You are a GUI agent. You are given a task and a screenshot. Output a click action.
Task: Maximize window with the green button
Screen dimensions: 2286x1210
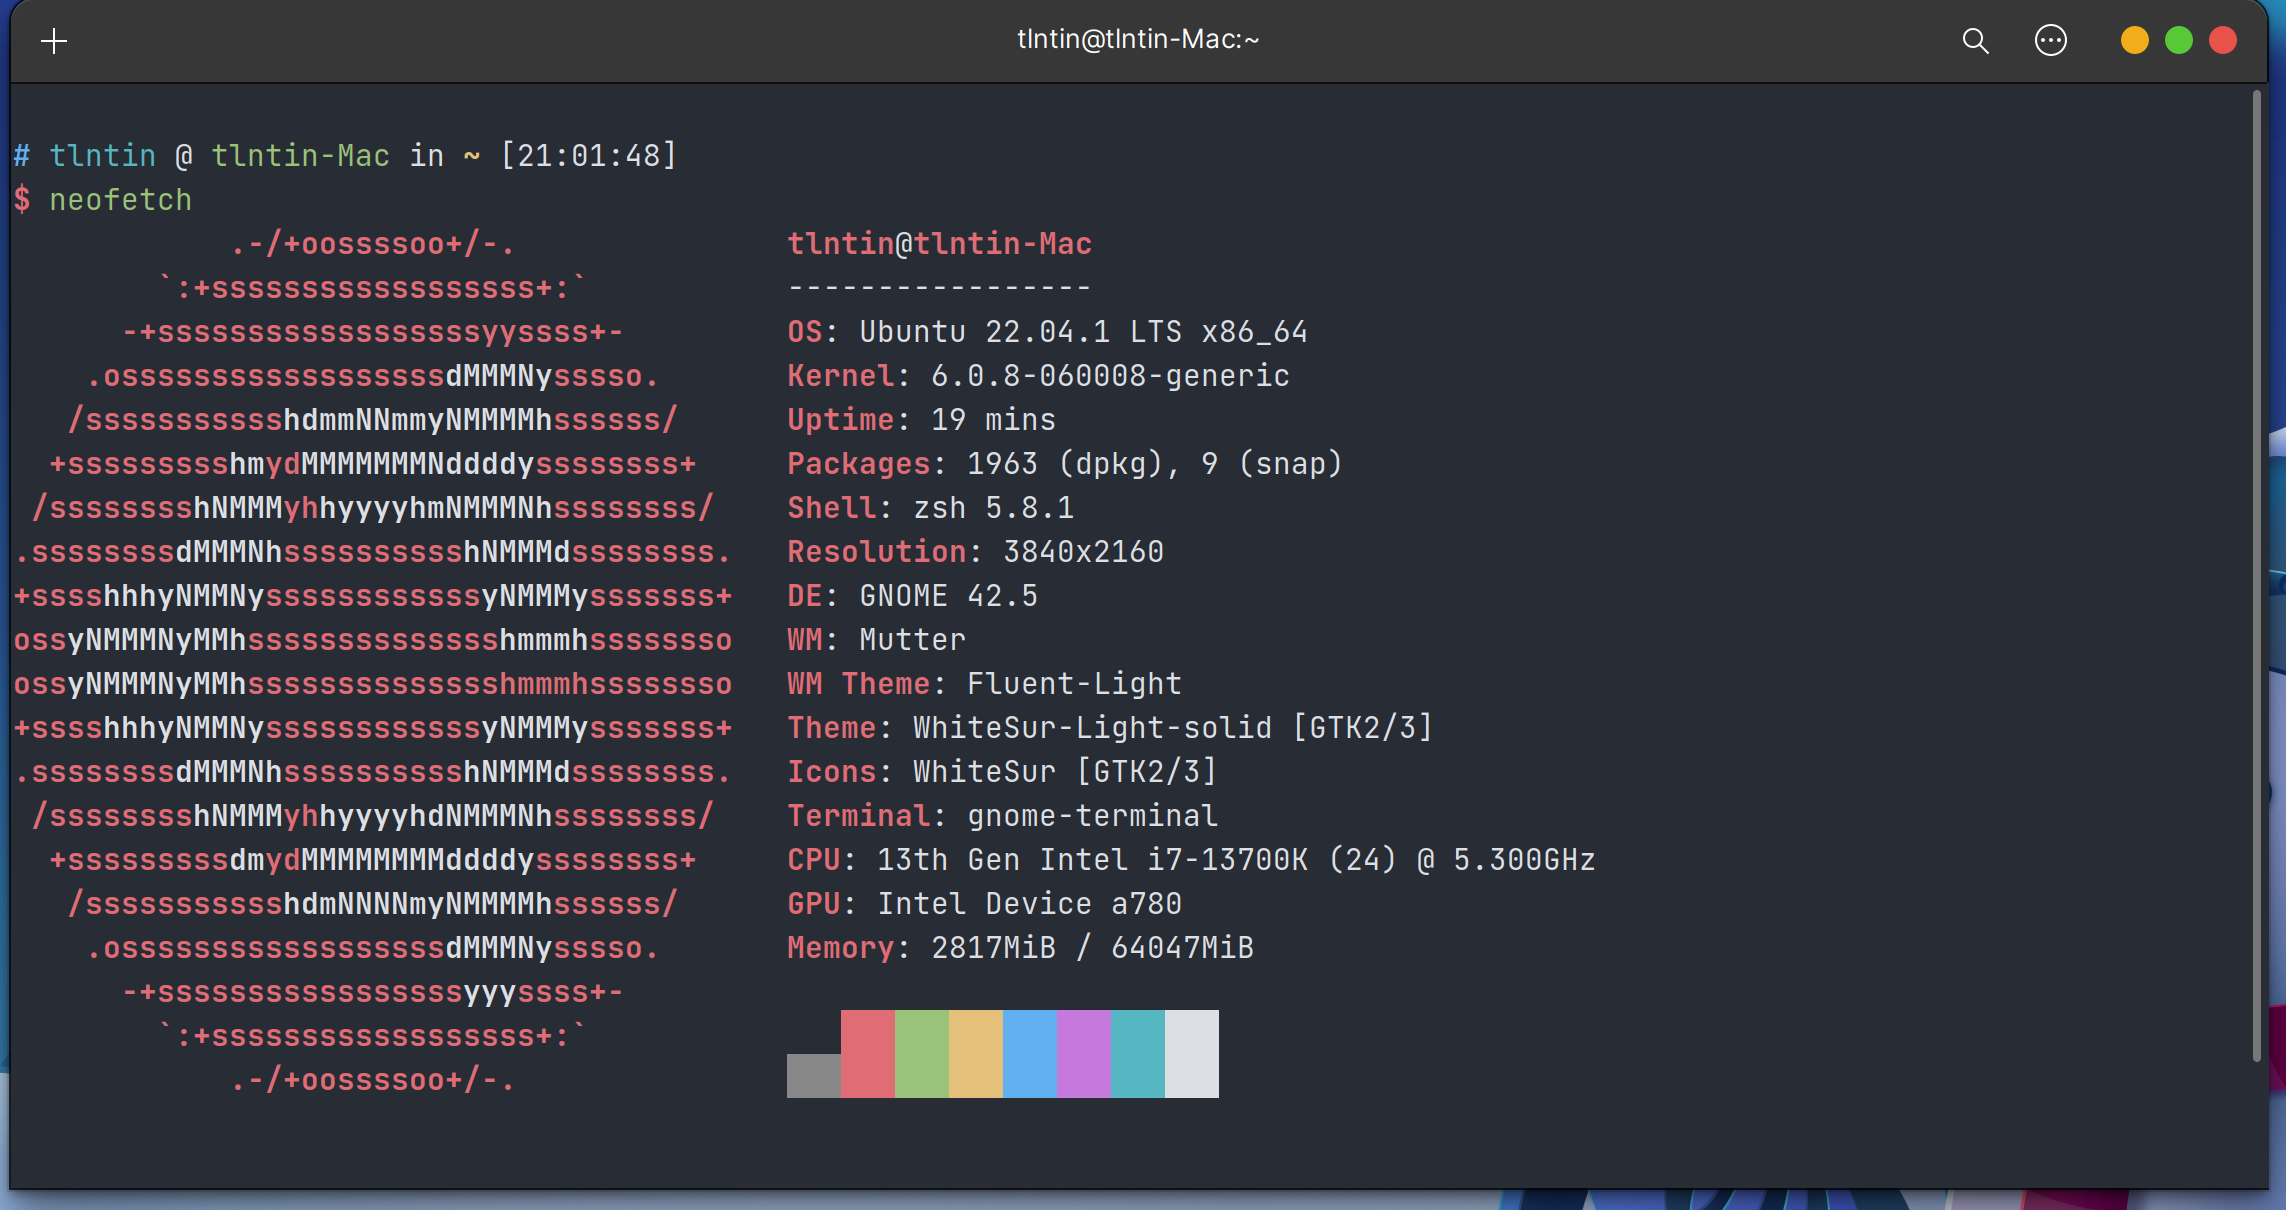(x=2178, y=41)
